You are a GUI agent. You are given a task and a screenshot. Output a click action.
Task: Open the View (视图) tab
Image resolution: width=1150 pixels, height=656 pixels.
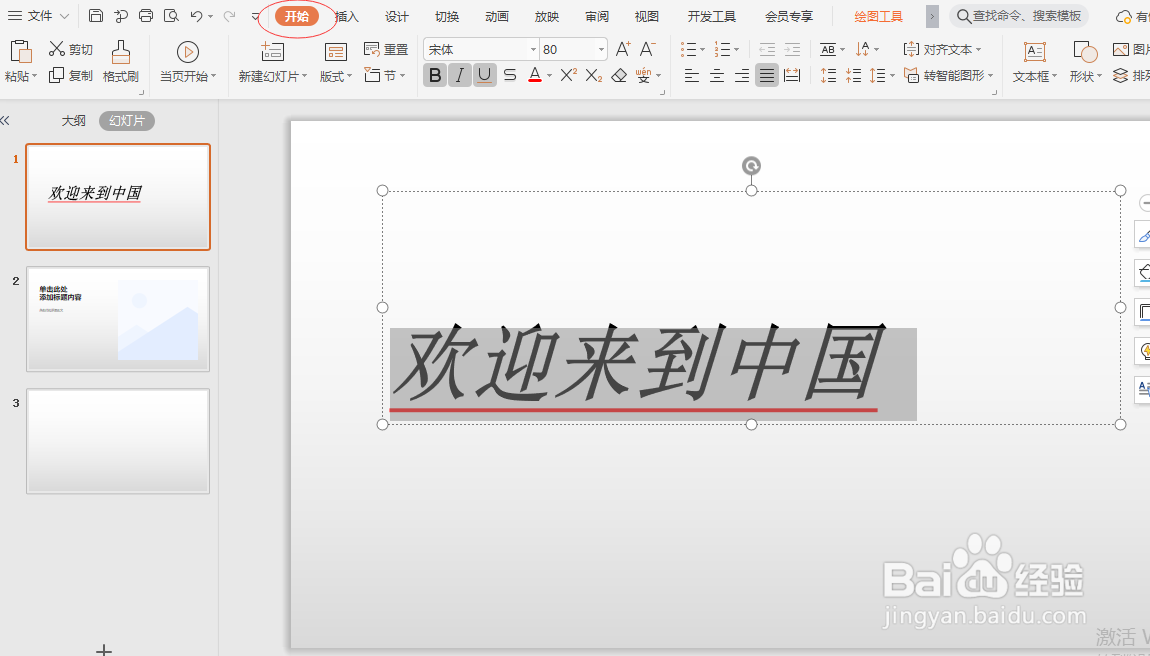point(646,16)
